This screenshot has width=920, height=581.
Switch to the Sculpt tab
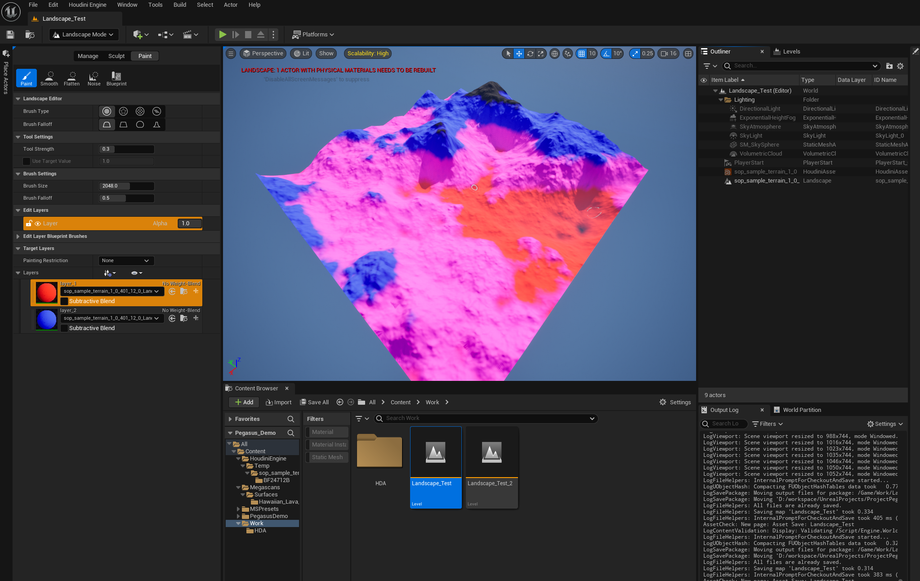116,56
